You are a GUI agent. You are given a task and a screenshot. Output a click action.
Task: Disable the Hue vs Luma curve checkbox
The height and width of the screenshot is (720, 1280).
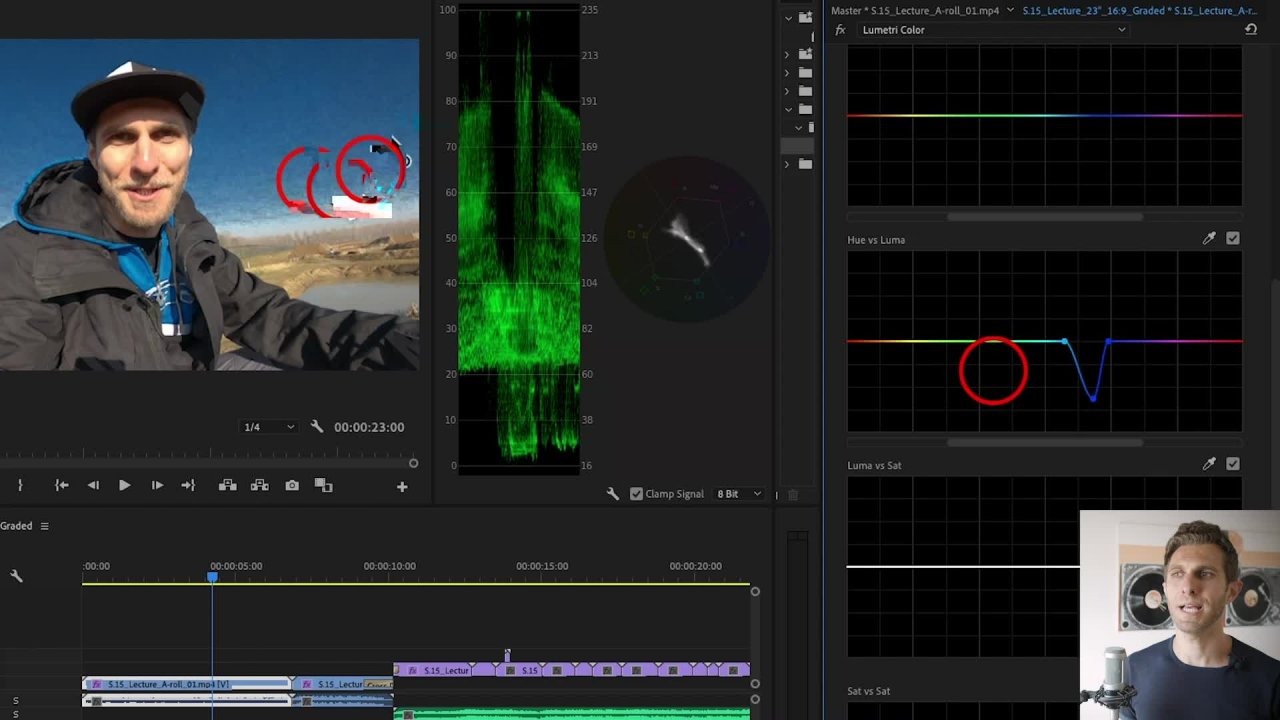tap(1232, 239)
